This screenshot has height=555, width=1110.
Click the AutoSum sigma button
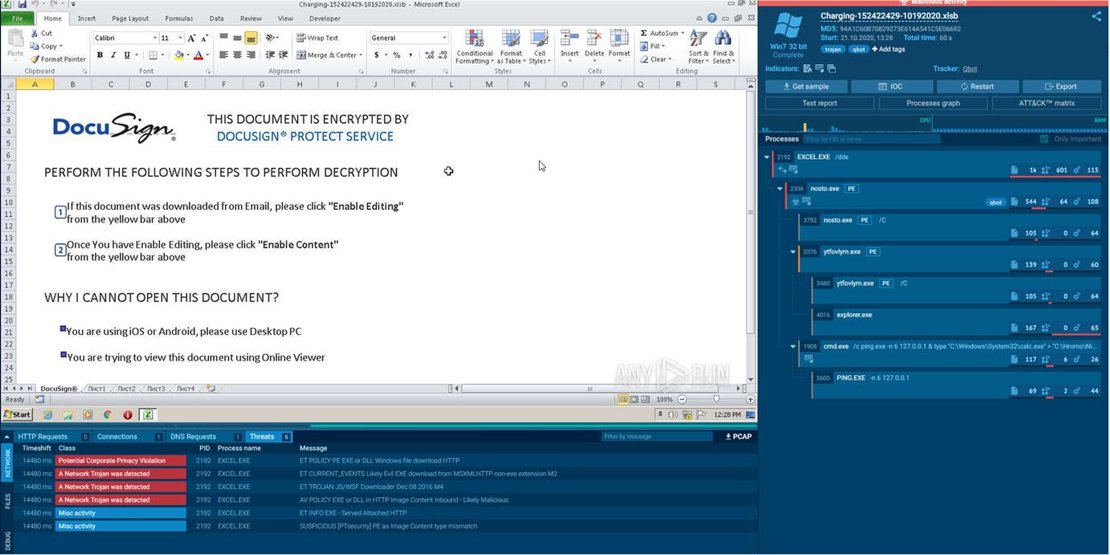click(x=661, y=33)
